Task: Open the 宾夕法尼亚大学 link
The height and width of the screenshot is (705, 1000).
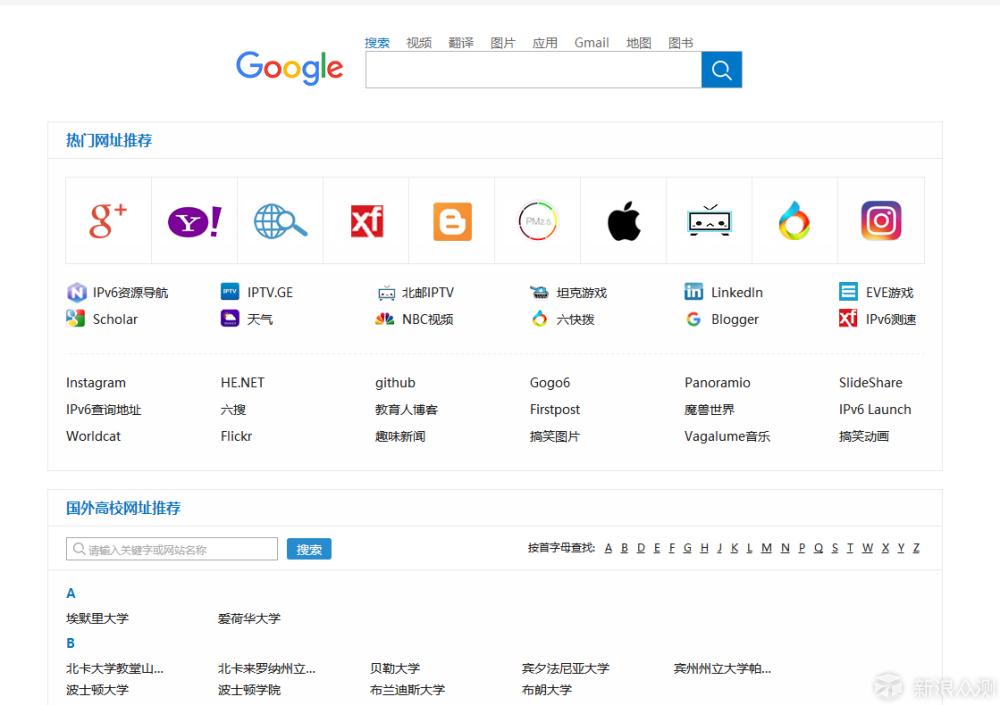Action: pos(566,668)
